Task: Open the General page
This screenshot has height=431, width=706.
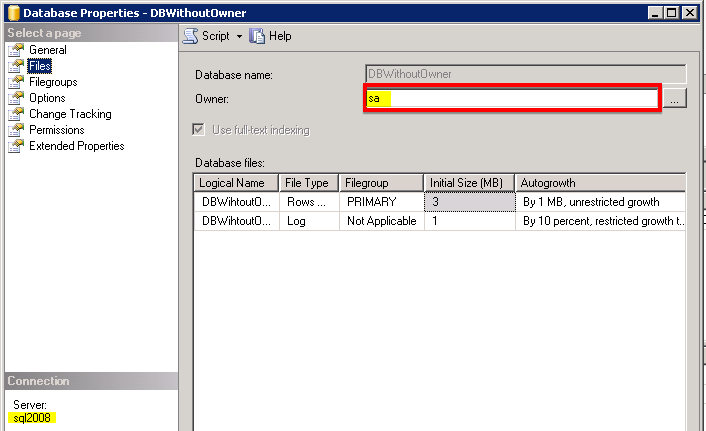Action: 48,50
